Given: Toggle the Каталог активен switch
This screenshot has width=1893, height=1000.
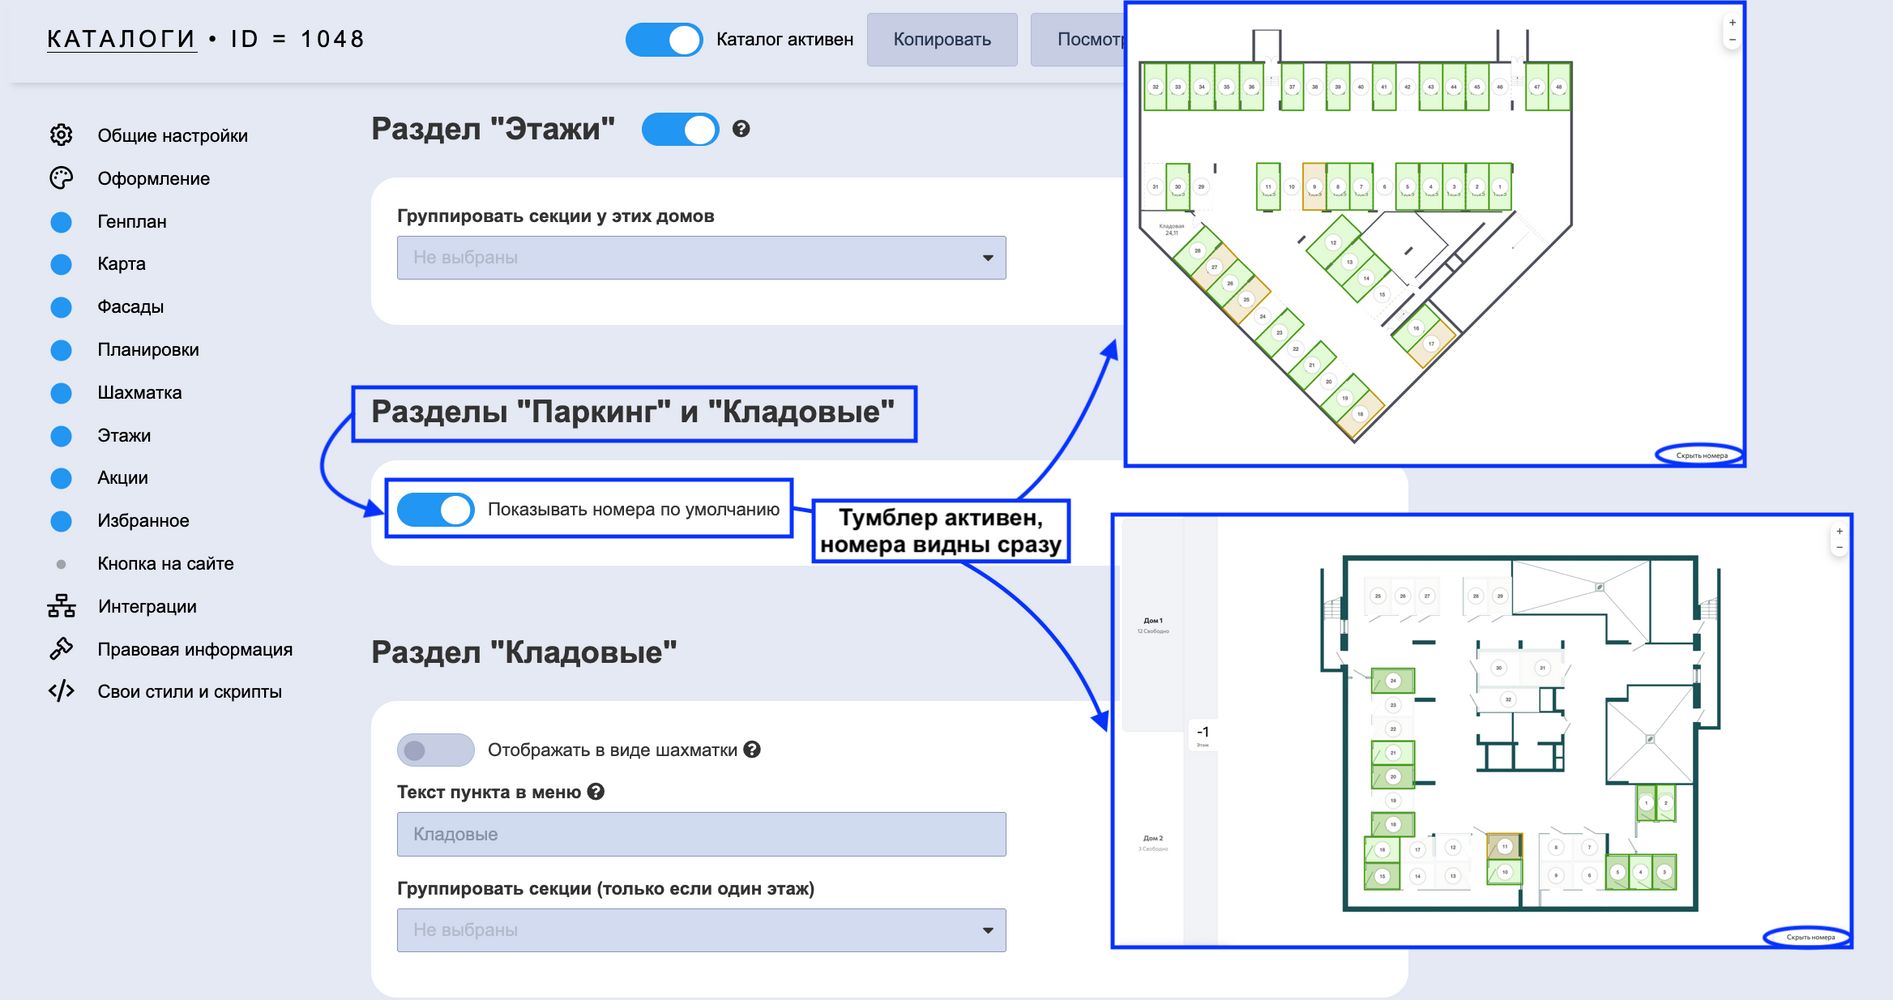Looking at the screenshot, I should click(664, 40).
